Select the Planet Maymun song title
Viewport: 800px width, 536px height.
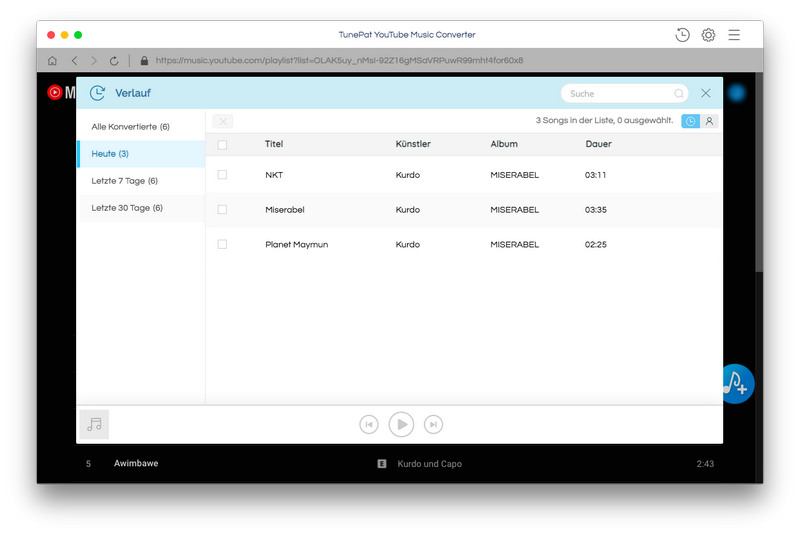coord(296,244)
